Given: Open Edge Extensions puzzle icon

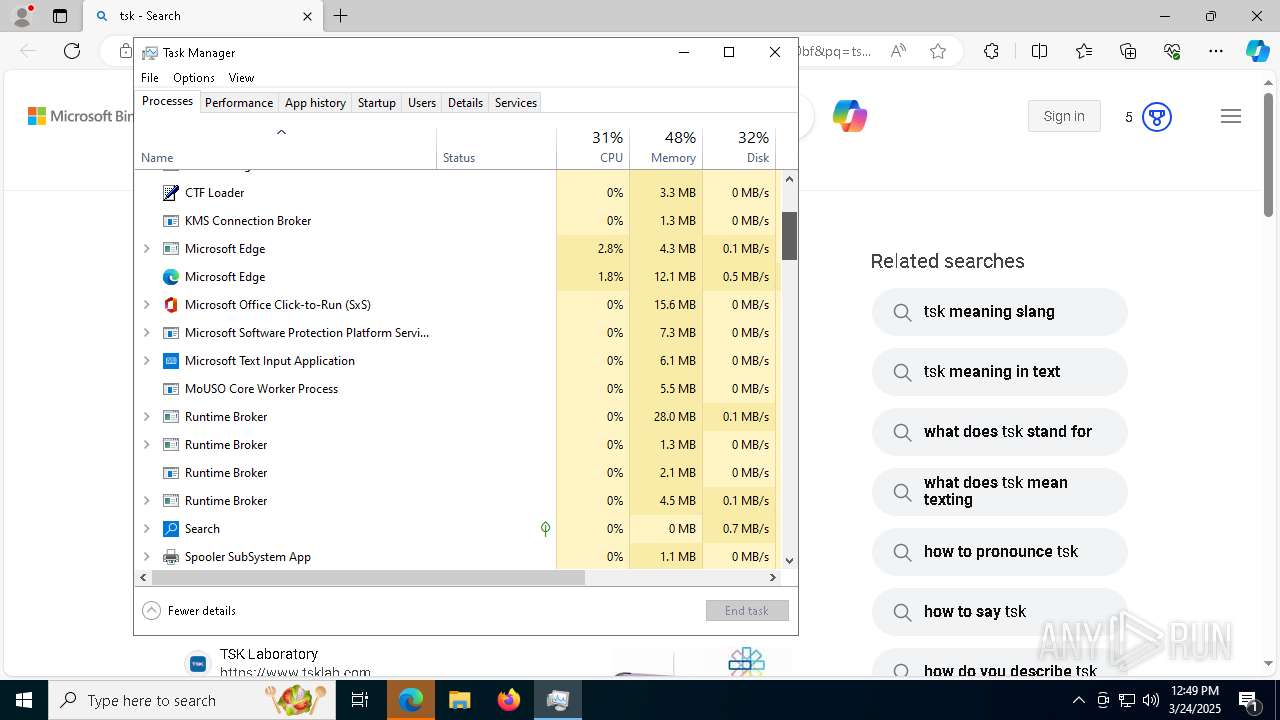Looking at the screenshot, I should (x=991, y=51).
